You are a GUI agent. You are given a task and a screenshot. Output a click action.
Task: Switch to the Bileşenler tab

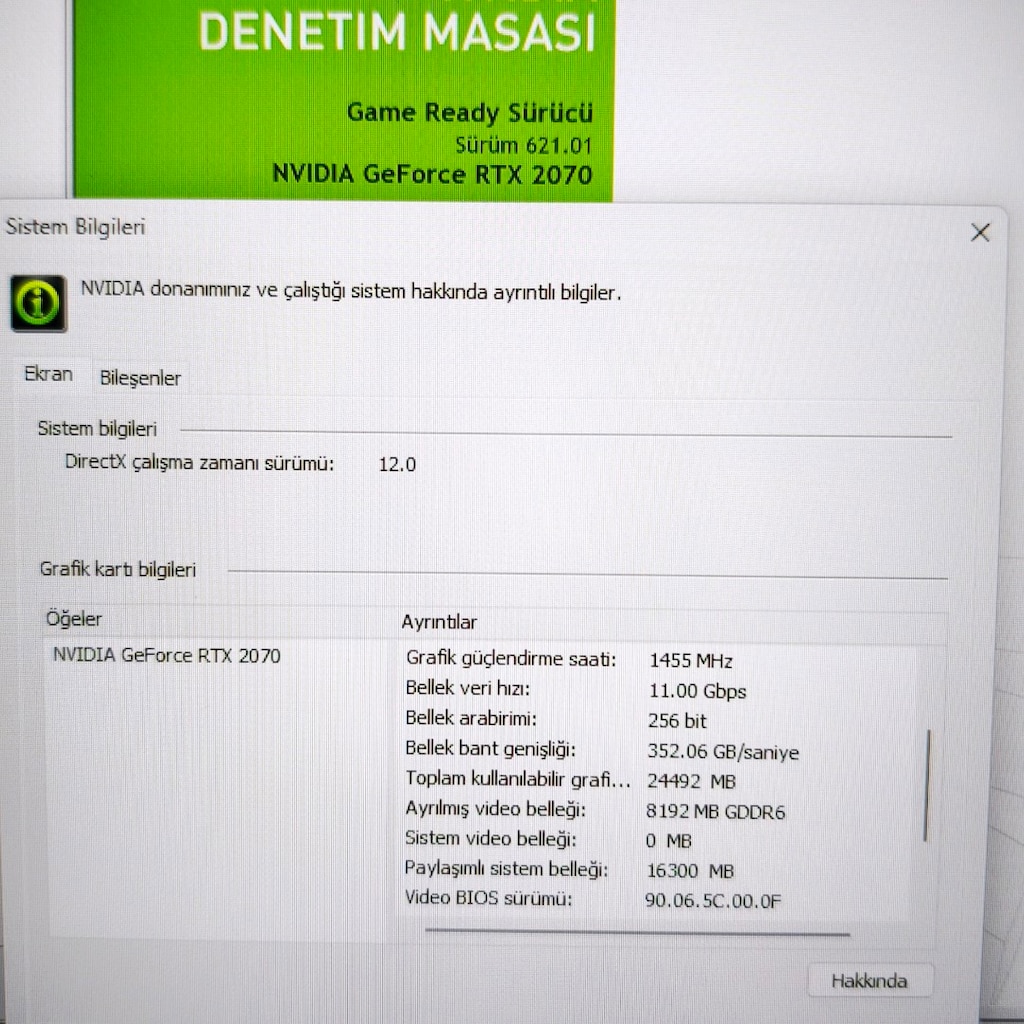[140, 378]
